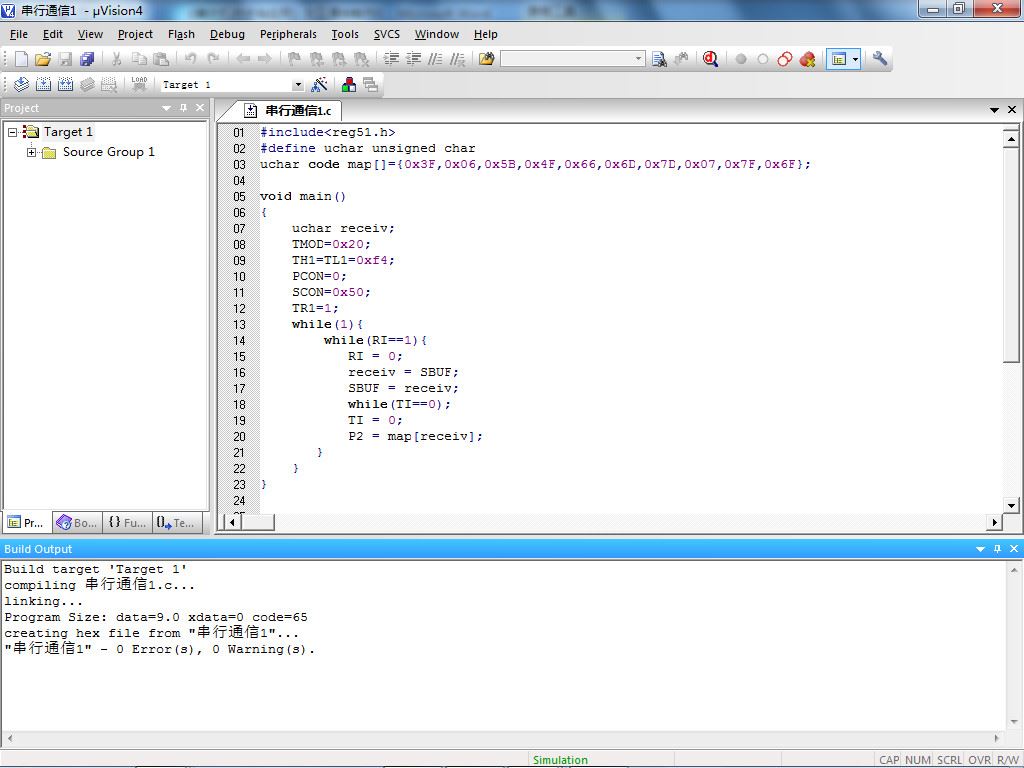Kill all breakpoints with the red circle X icon
The height and width of the screenshot is (768, 1024).
pos(807,59)
